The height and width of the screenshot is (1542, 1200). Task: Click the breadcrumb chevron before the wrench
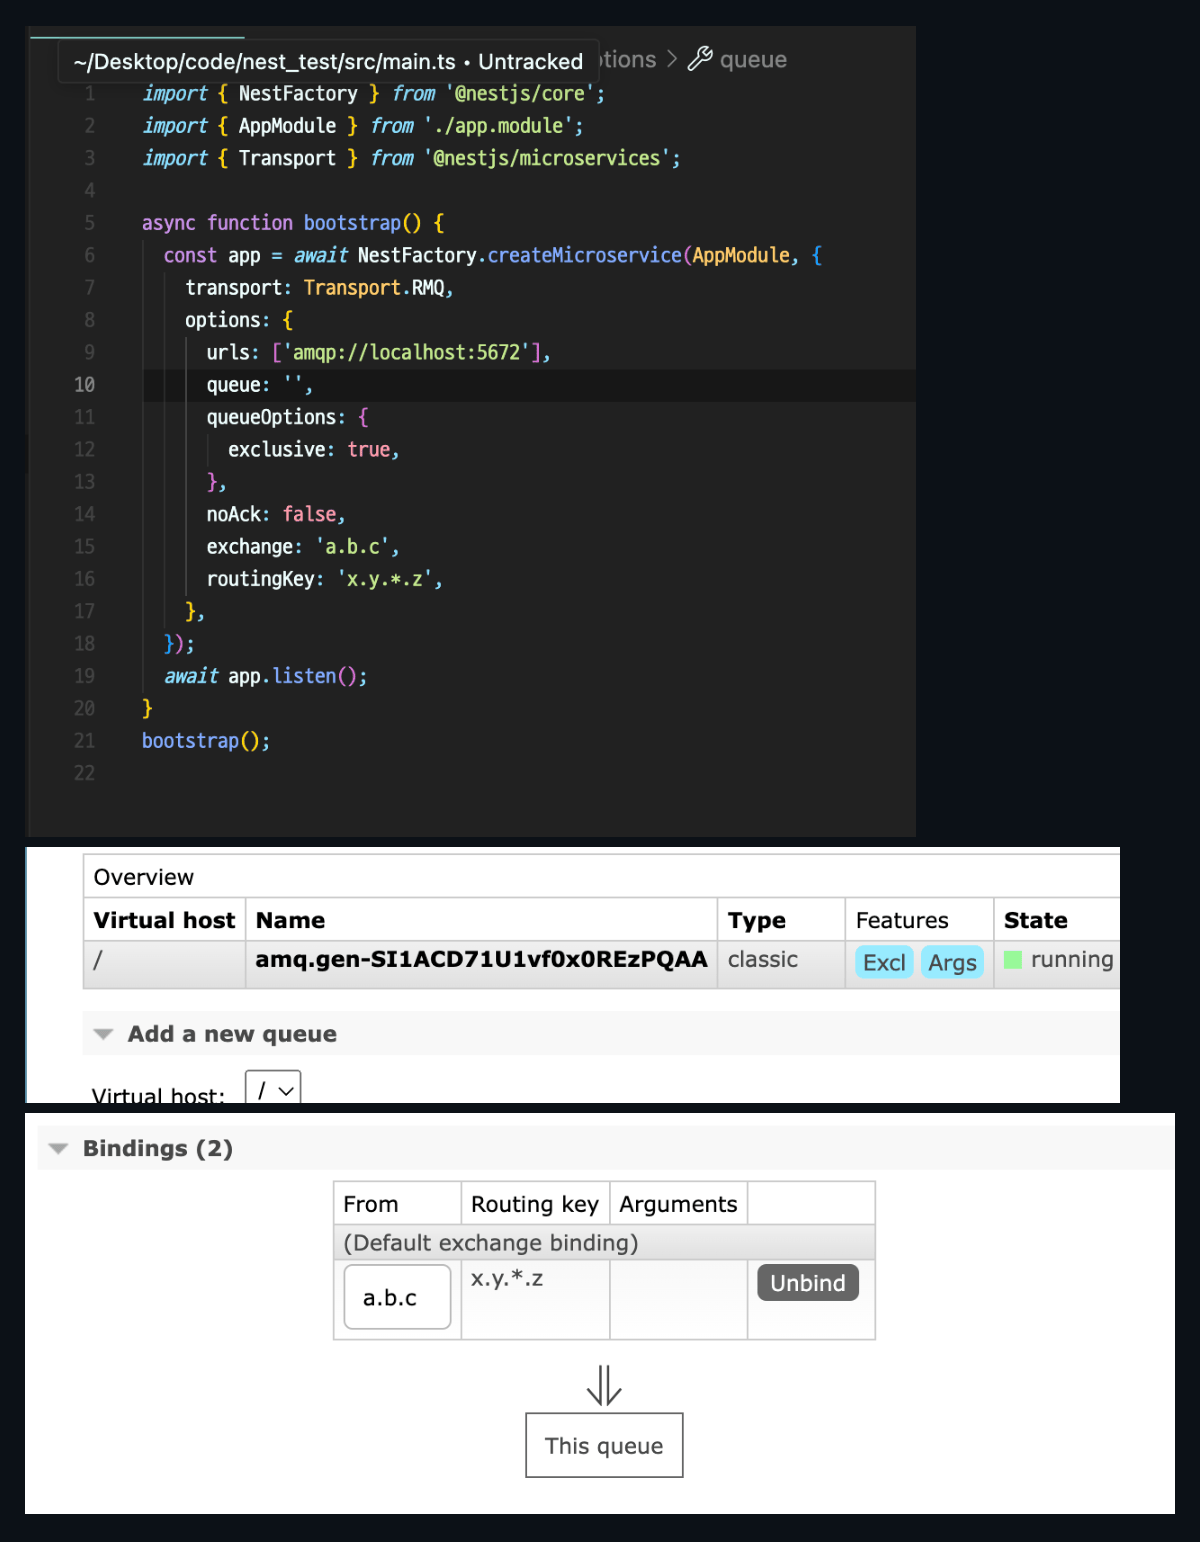[672, 60]
